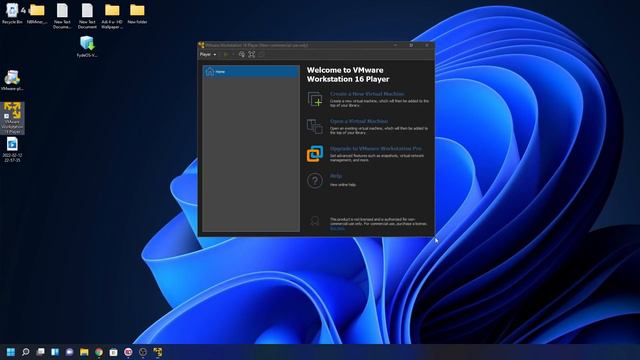Select the FydeOS installer desktop icon
This screenshot has height=360, width=640.
pos(87,47)
